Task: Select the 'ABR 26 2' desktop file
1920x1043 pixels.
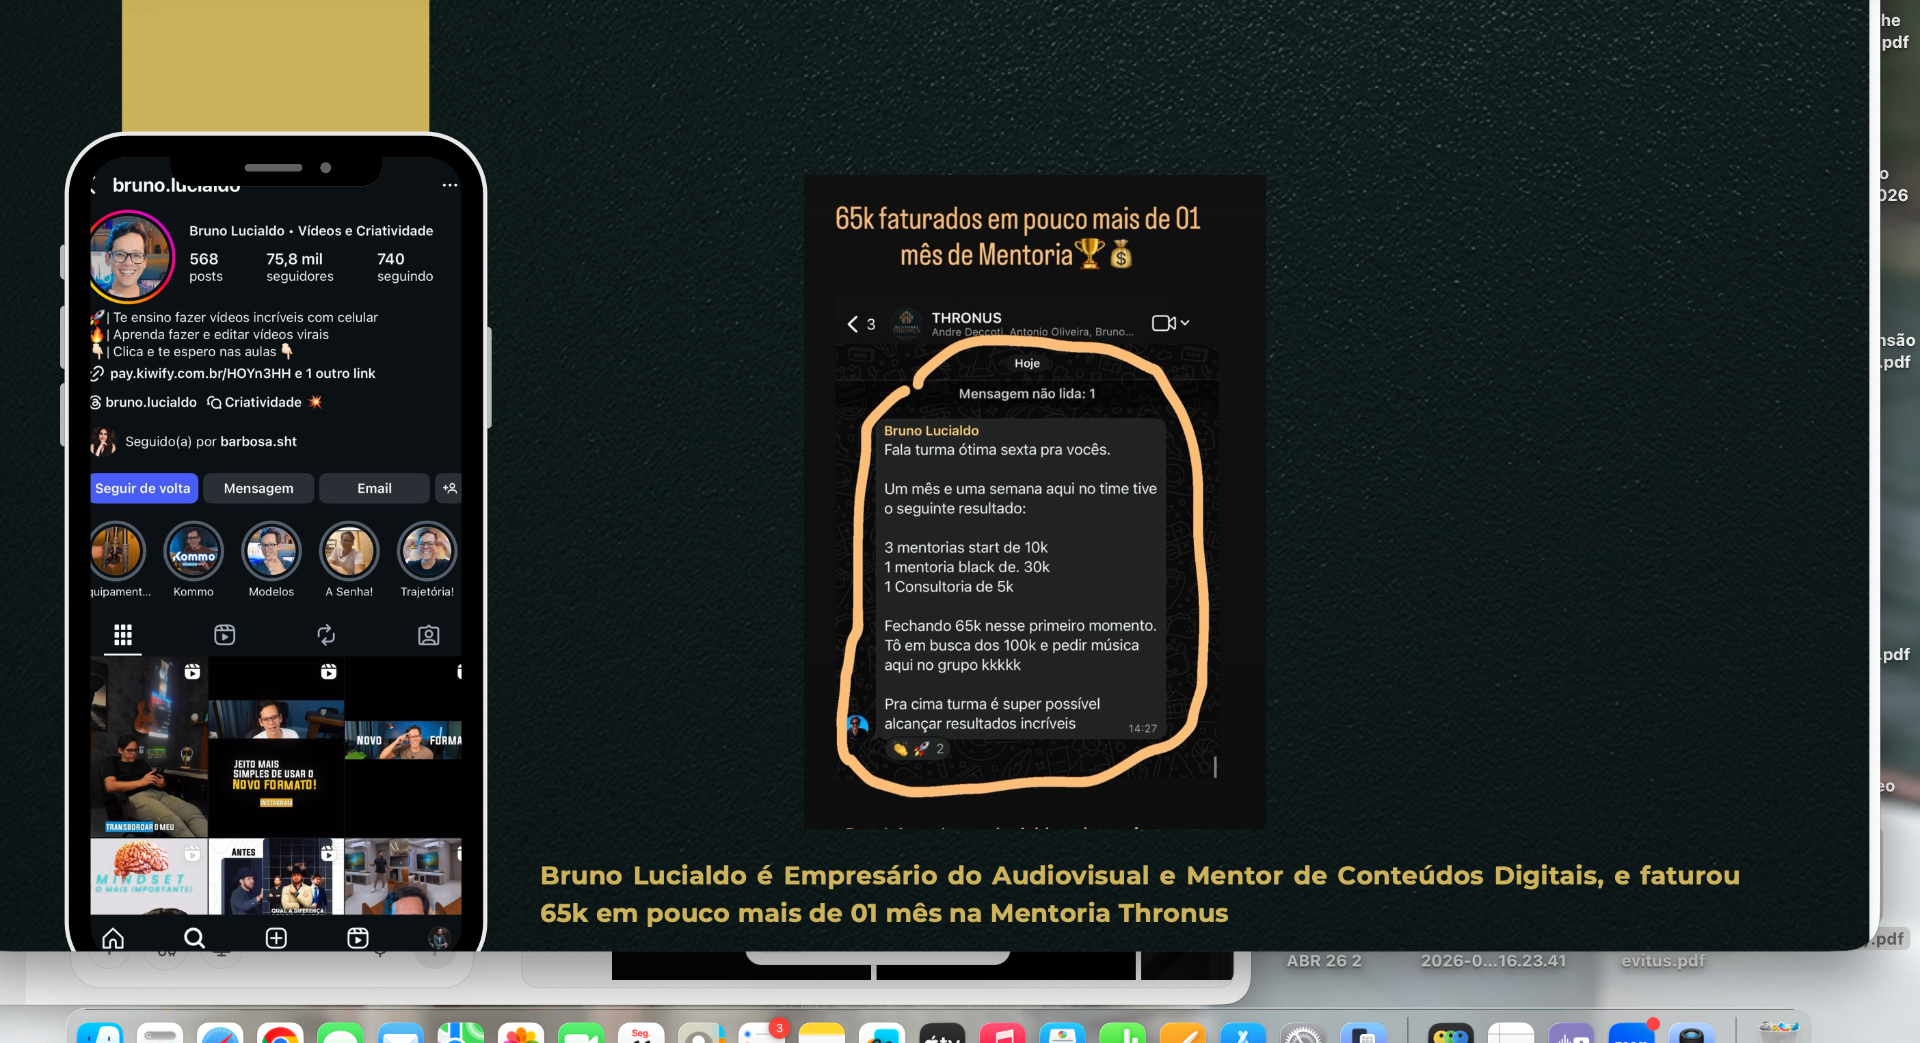Action: coord(1324,961)
